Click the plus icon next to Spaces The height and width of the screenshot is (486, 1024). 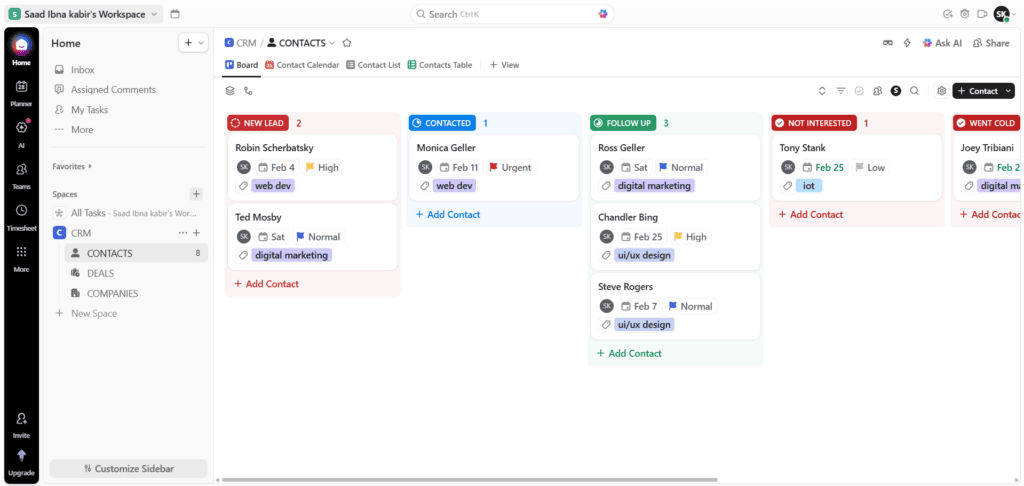click(x=196, y=194)
